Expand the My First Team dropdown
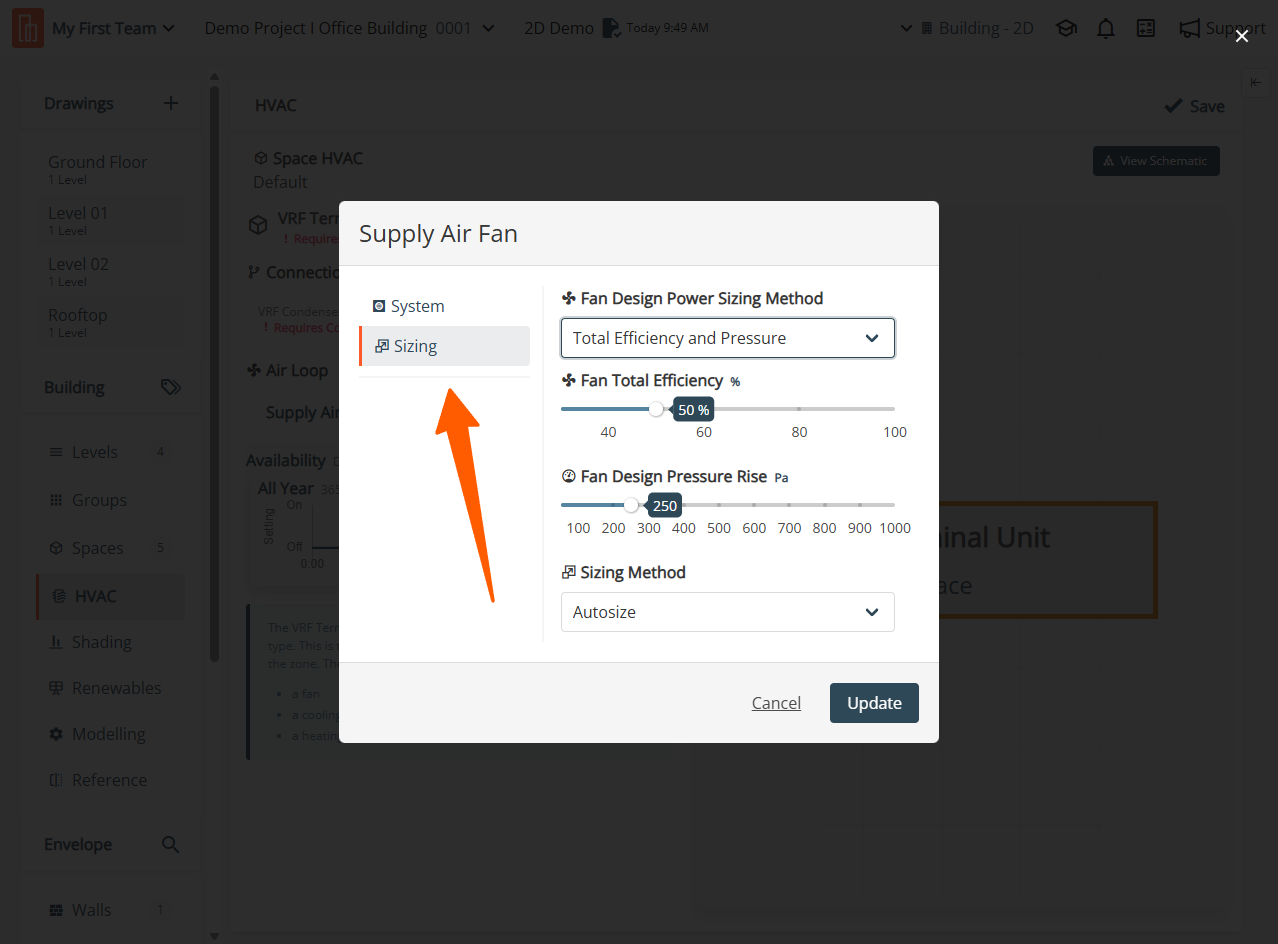Screen dimensions: 1278x944 [113, 29]
